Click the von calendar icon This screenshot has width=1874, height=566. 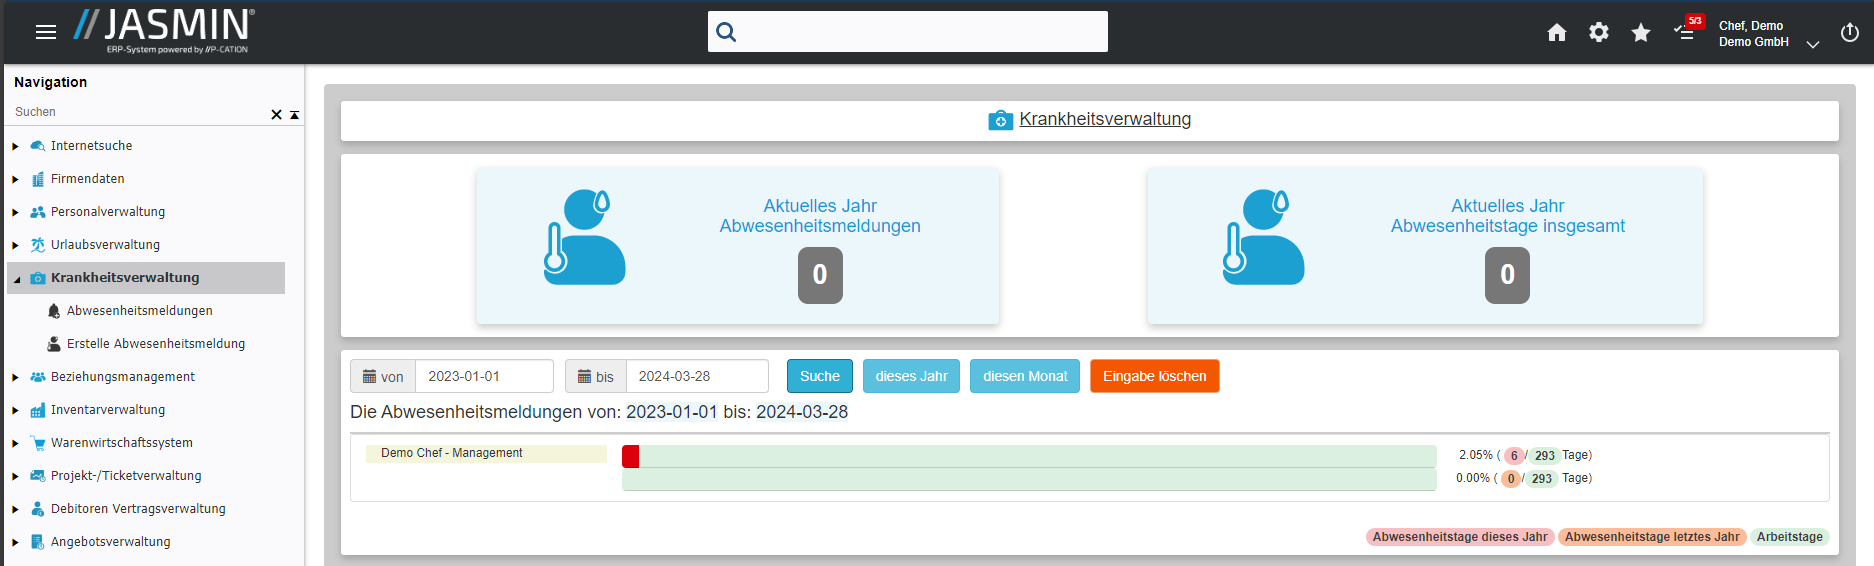pos(370,377)
